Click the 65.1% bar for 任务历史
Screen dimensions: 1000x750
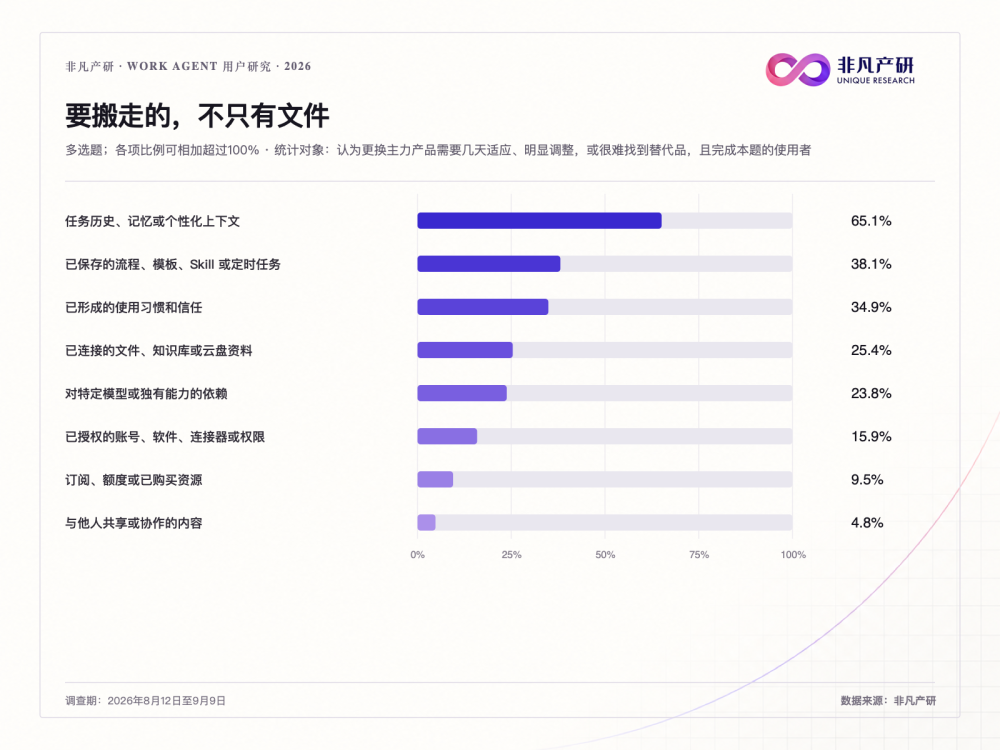[540, 221]
